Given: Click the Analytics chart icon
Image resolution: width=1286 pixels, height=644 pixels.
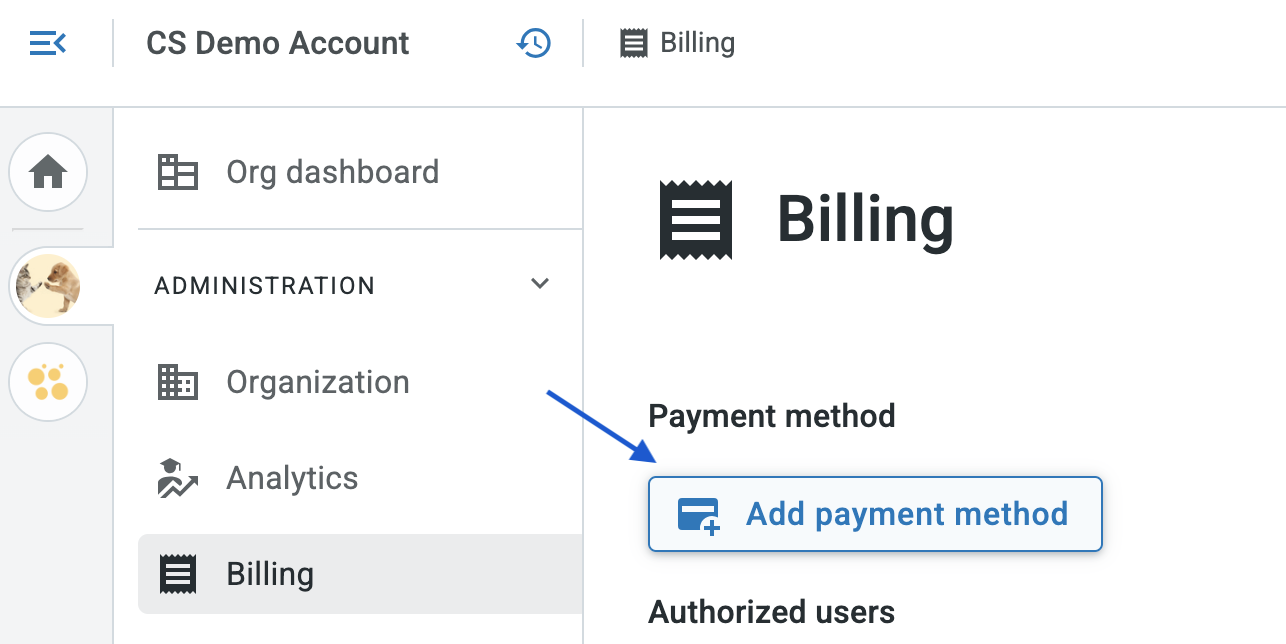Looking at the screenshot, I should coord(178,478).
